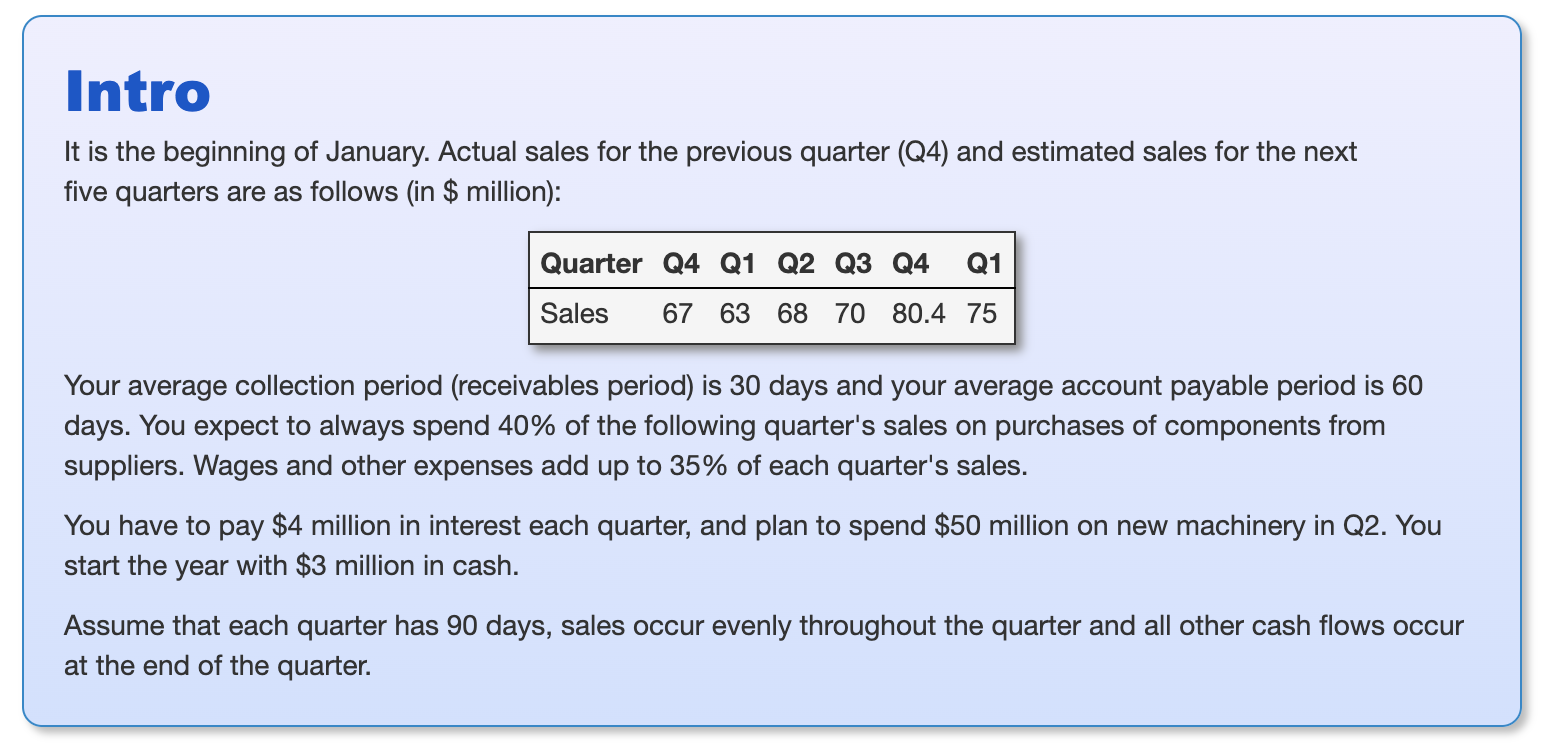This screenshot has width=1550, height=756.
Task: Click the last Q1 column header
Action: [984, 263]
